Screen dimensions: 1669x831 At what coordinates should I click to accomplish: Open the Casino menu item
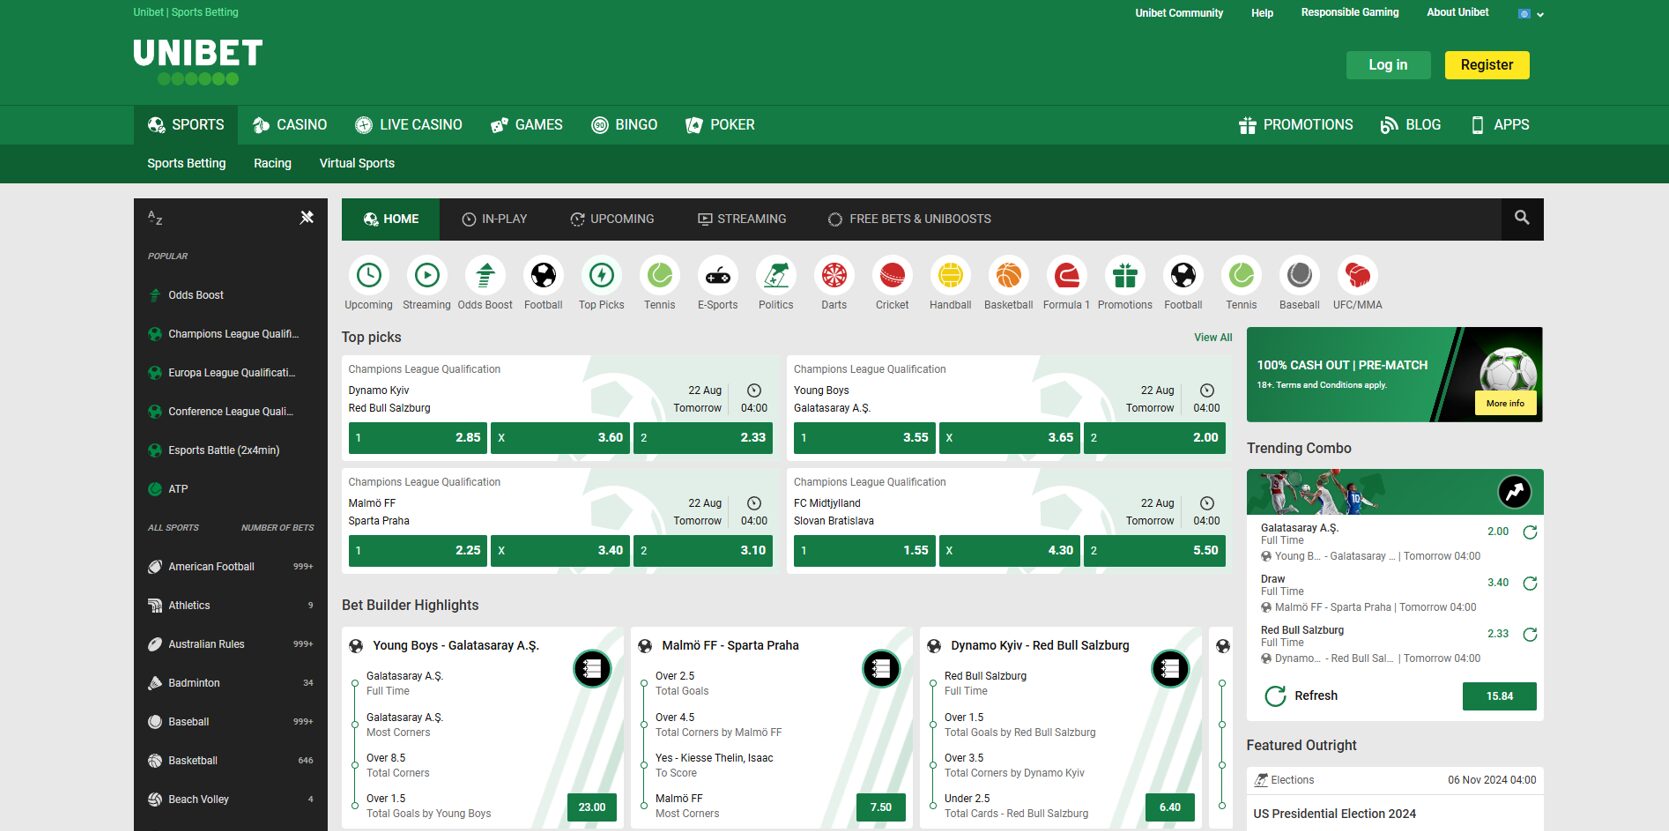pyautogui.click(x=290, y=125)
